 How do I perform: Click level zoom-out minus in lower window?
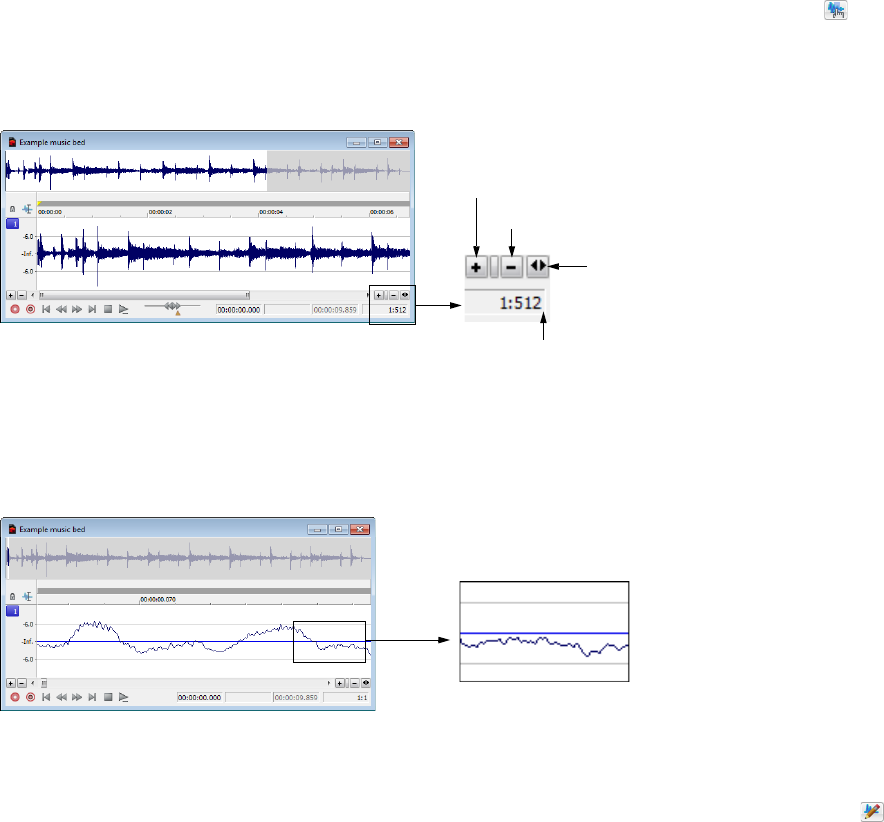[22, 683]
